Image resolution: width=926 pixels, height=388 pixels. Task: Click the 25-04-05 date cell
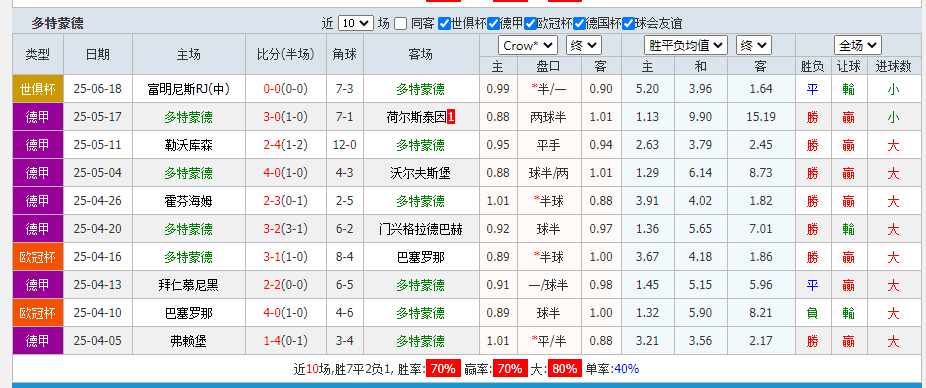[97, 341]
